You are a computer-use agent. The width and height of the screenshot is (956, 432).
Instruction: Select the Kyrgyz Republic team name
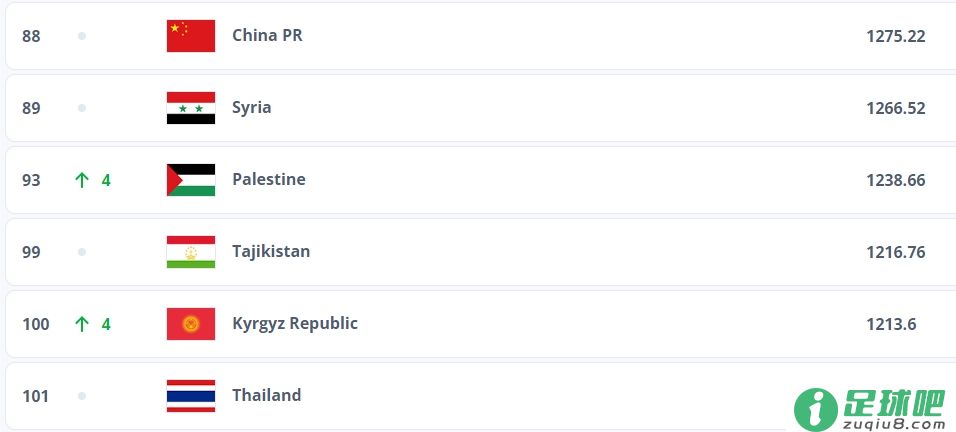coord(295,324)
